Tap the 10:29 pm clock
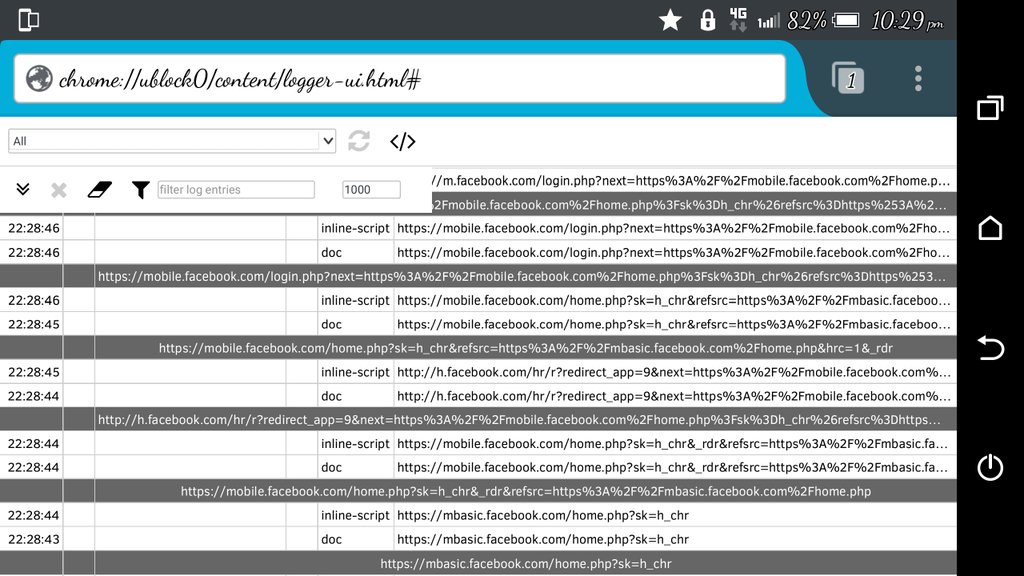The height and width of the screenshot is (576, 1024). tap(906, 21)
